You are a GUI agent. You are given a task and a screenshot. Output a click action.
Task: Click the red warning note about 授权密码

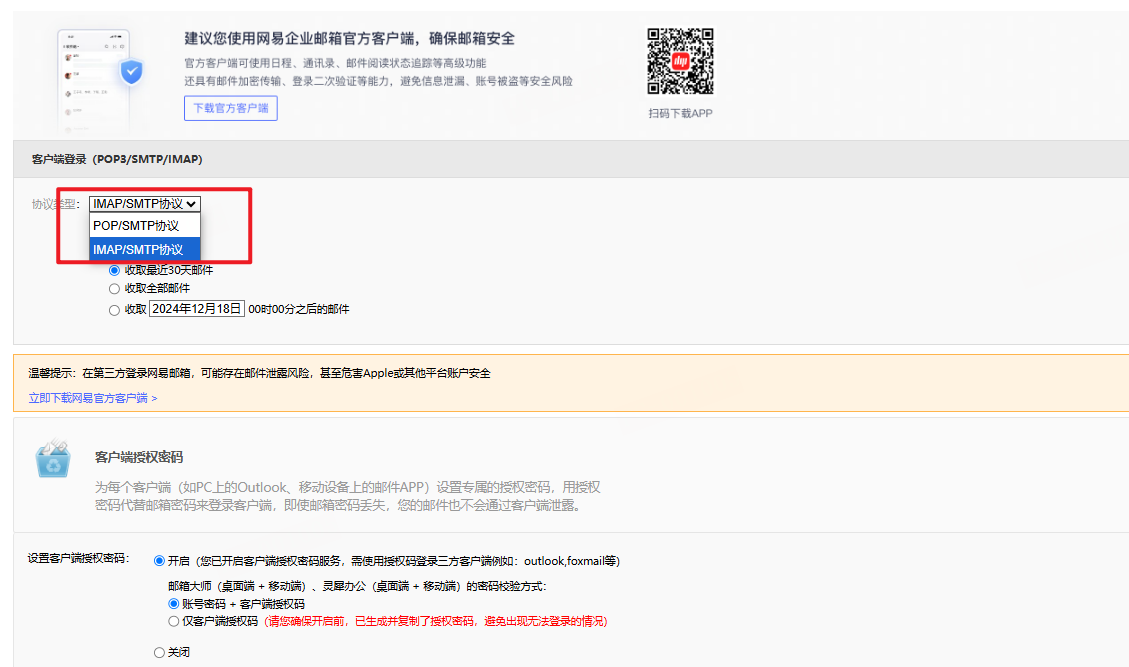[x=436, y=621]
